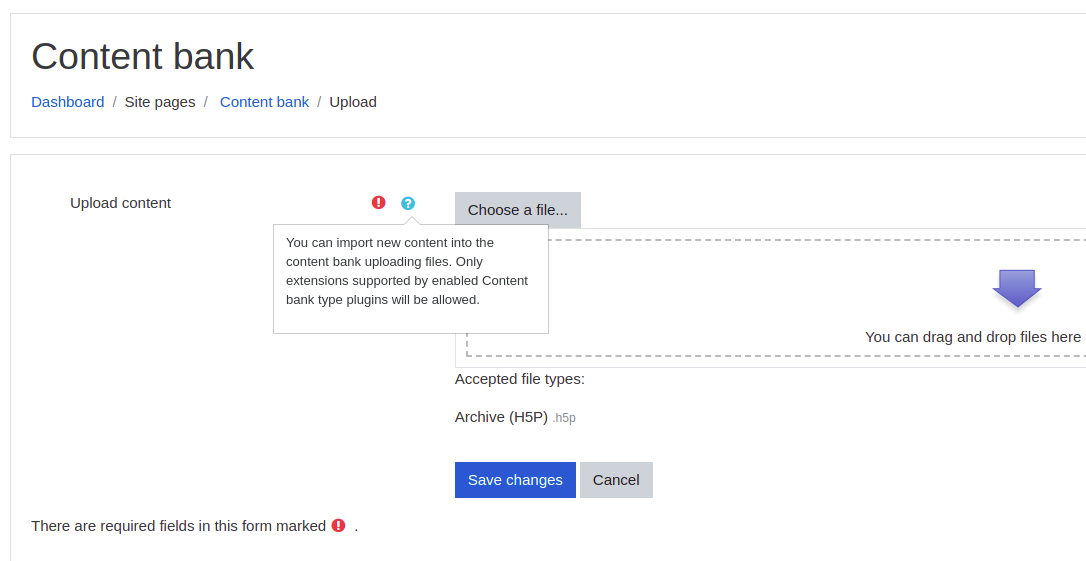Open the file picker with Choose a file
The image size is (1086, 561).
517,210
